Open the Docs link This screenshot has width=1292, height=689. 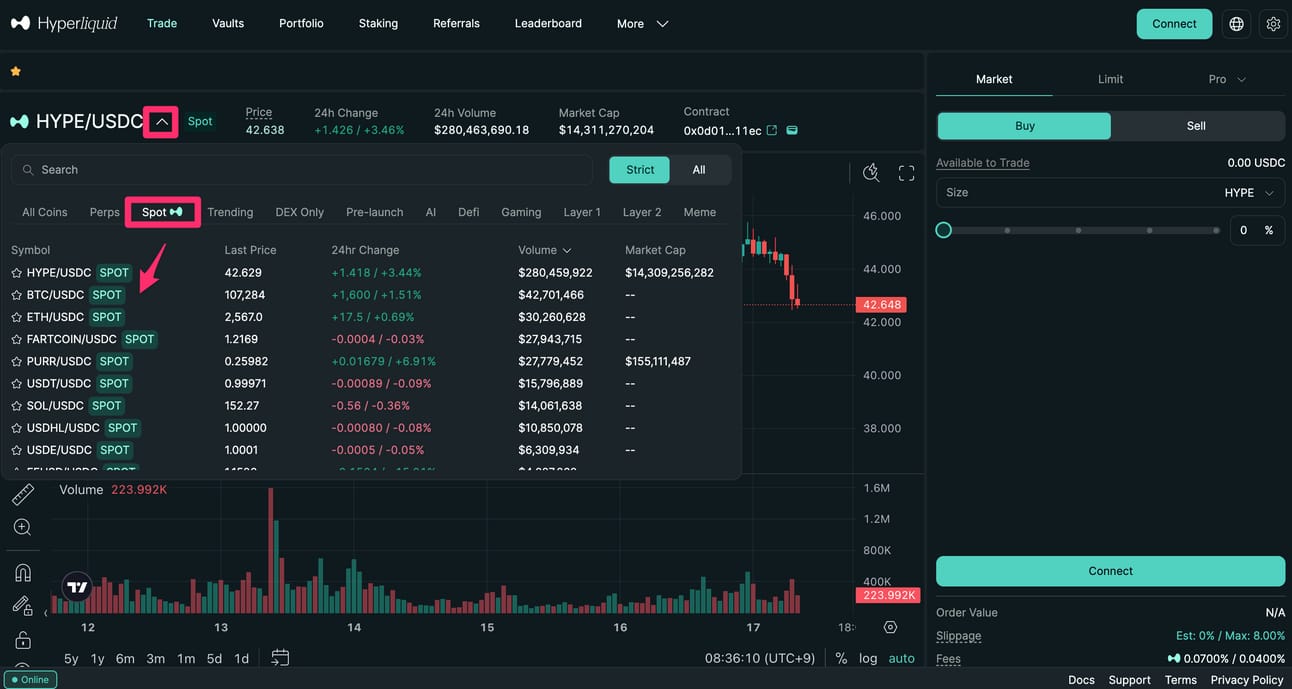click(x=1081, y=680)
